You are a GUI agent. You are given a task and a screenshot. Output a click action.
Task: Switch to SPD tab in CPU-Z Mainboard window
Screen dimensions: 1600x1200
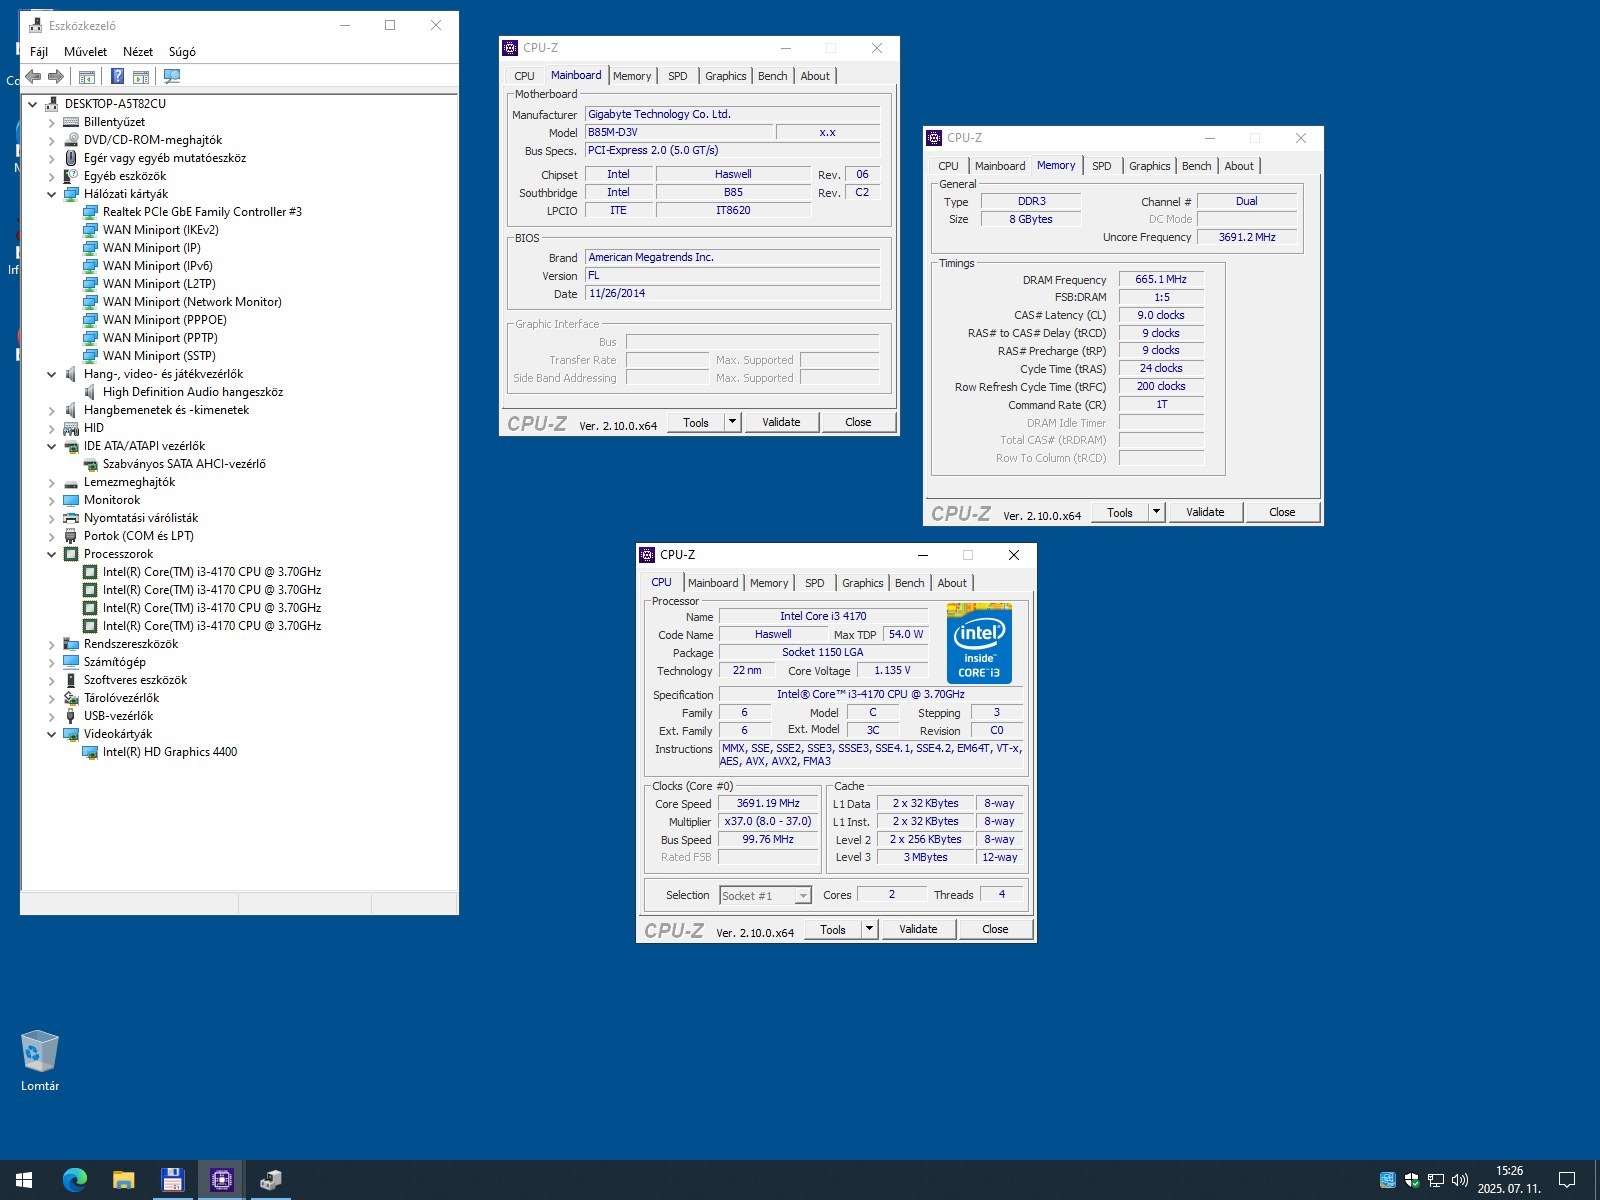point(677,76)
